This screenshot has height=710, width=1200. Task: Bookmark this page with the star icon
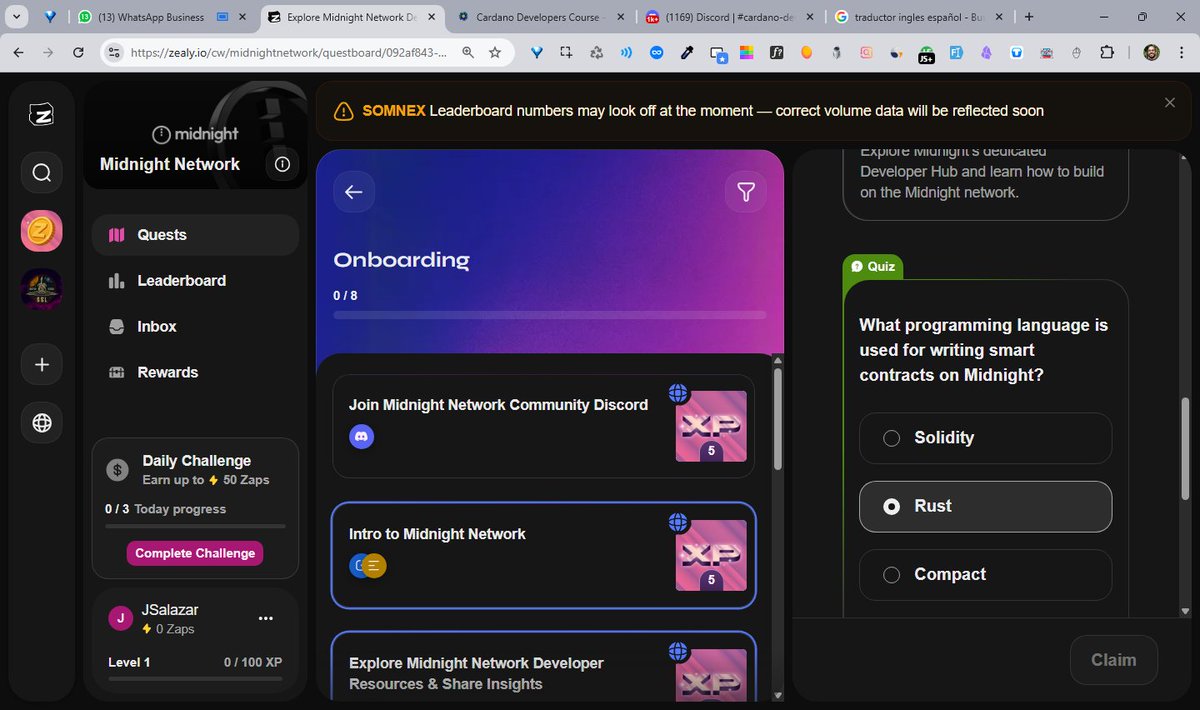pyautogui.click(x=495, y=52)
